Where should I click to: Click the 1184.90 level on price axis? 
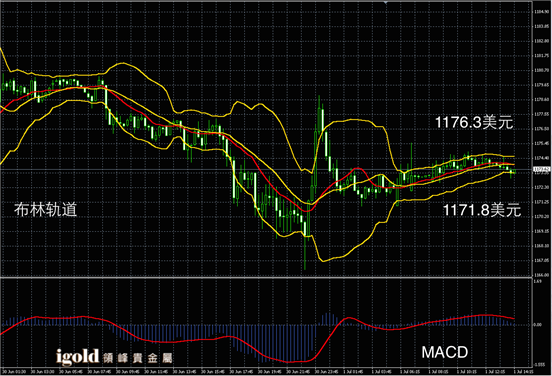[x=540, y=12]
